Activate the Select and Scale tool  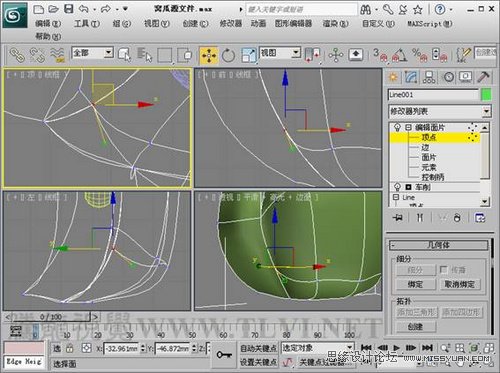click(x=248, y=55)
